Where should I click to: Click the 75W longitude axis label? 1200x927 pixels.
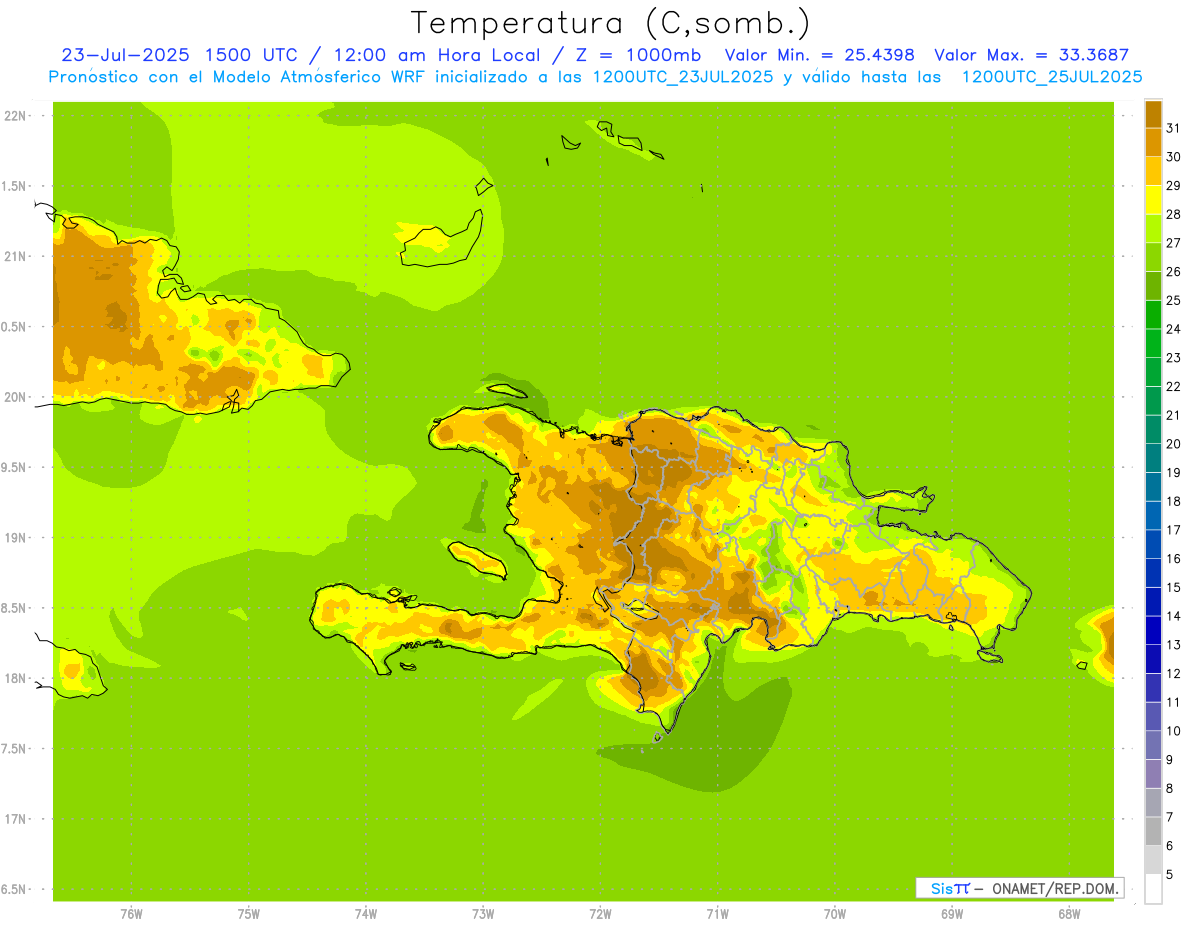248,913
